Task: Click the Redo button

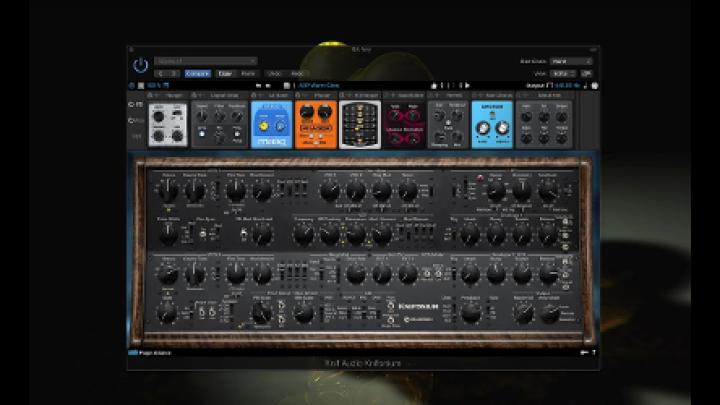Action: 297,73
